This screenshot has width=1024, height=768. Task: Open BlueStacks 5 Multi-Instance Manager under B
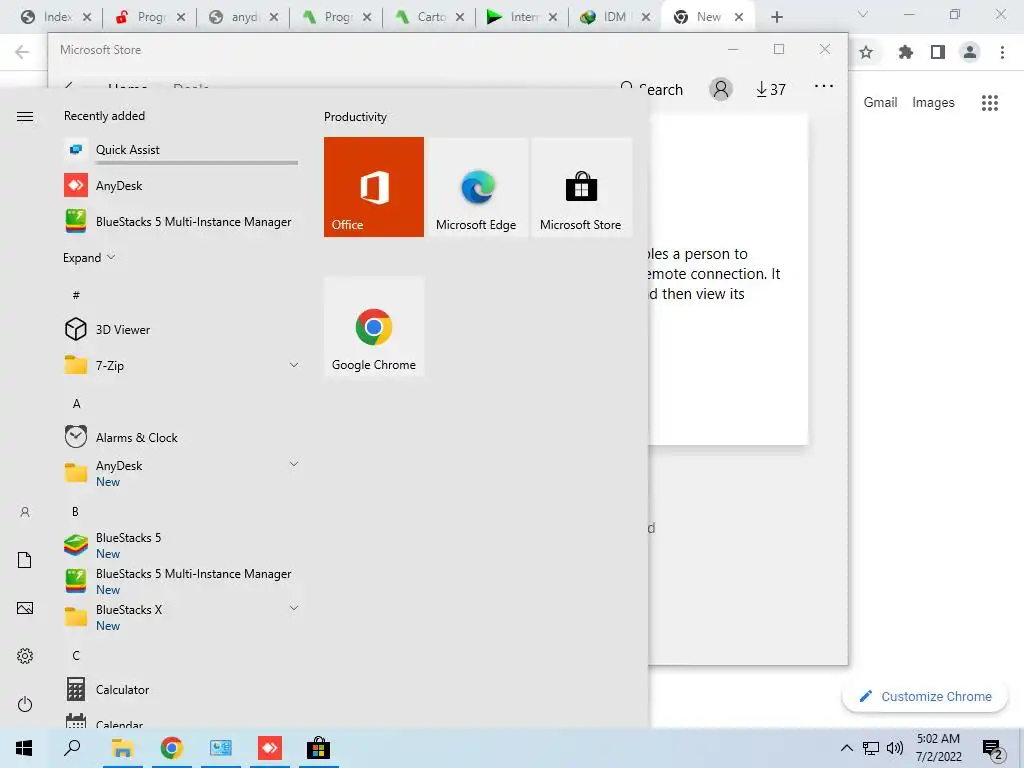pos(181,581)
